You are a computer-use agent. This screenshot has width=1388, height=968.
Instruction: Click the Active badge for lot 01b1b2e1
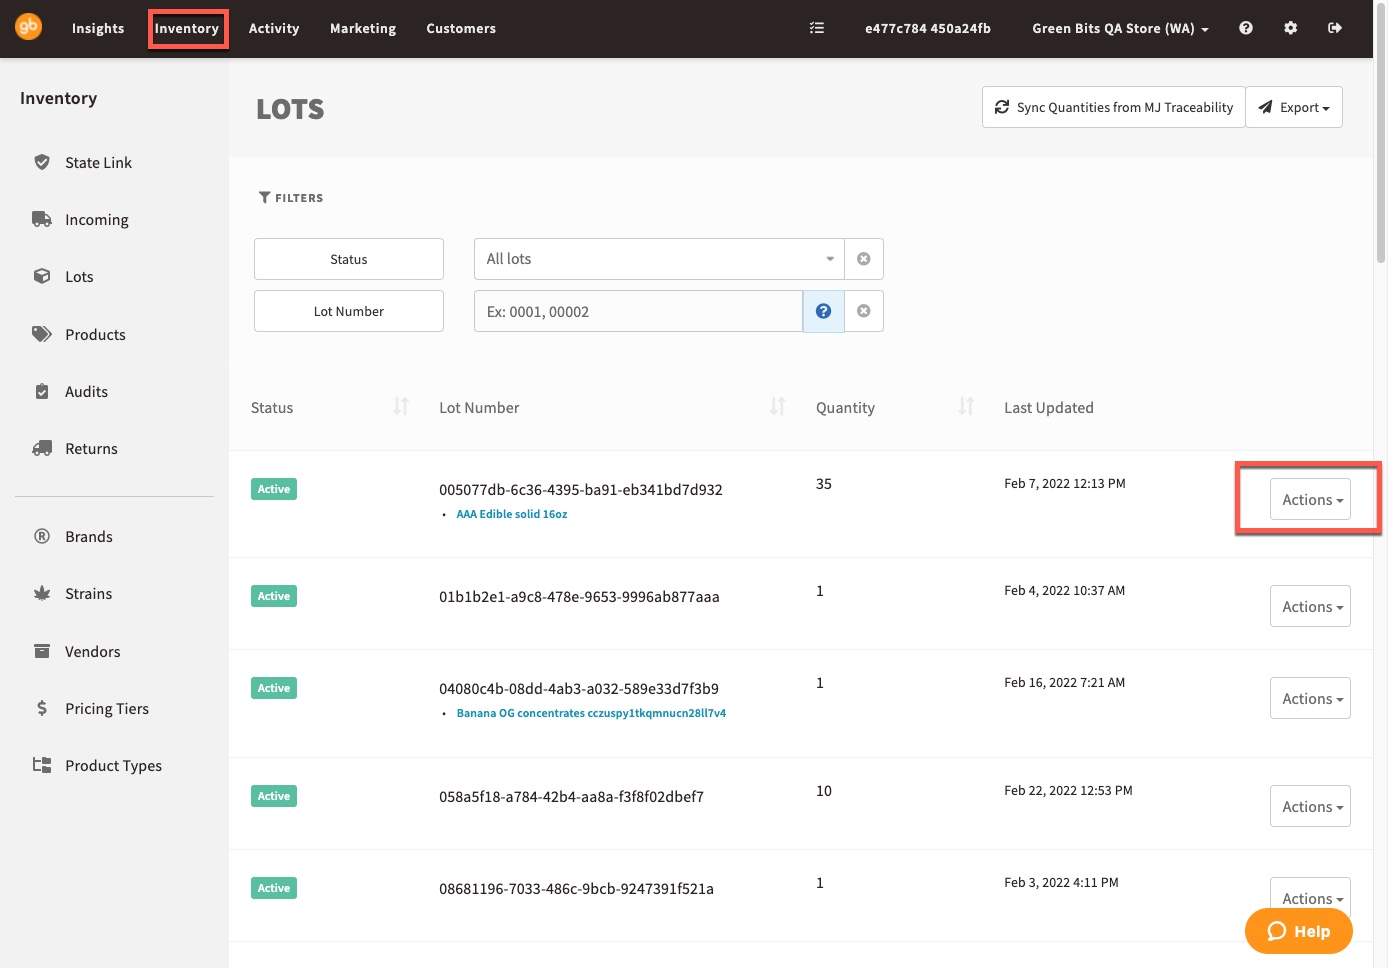click(x=274, y=596)
